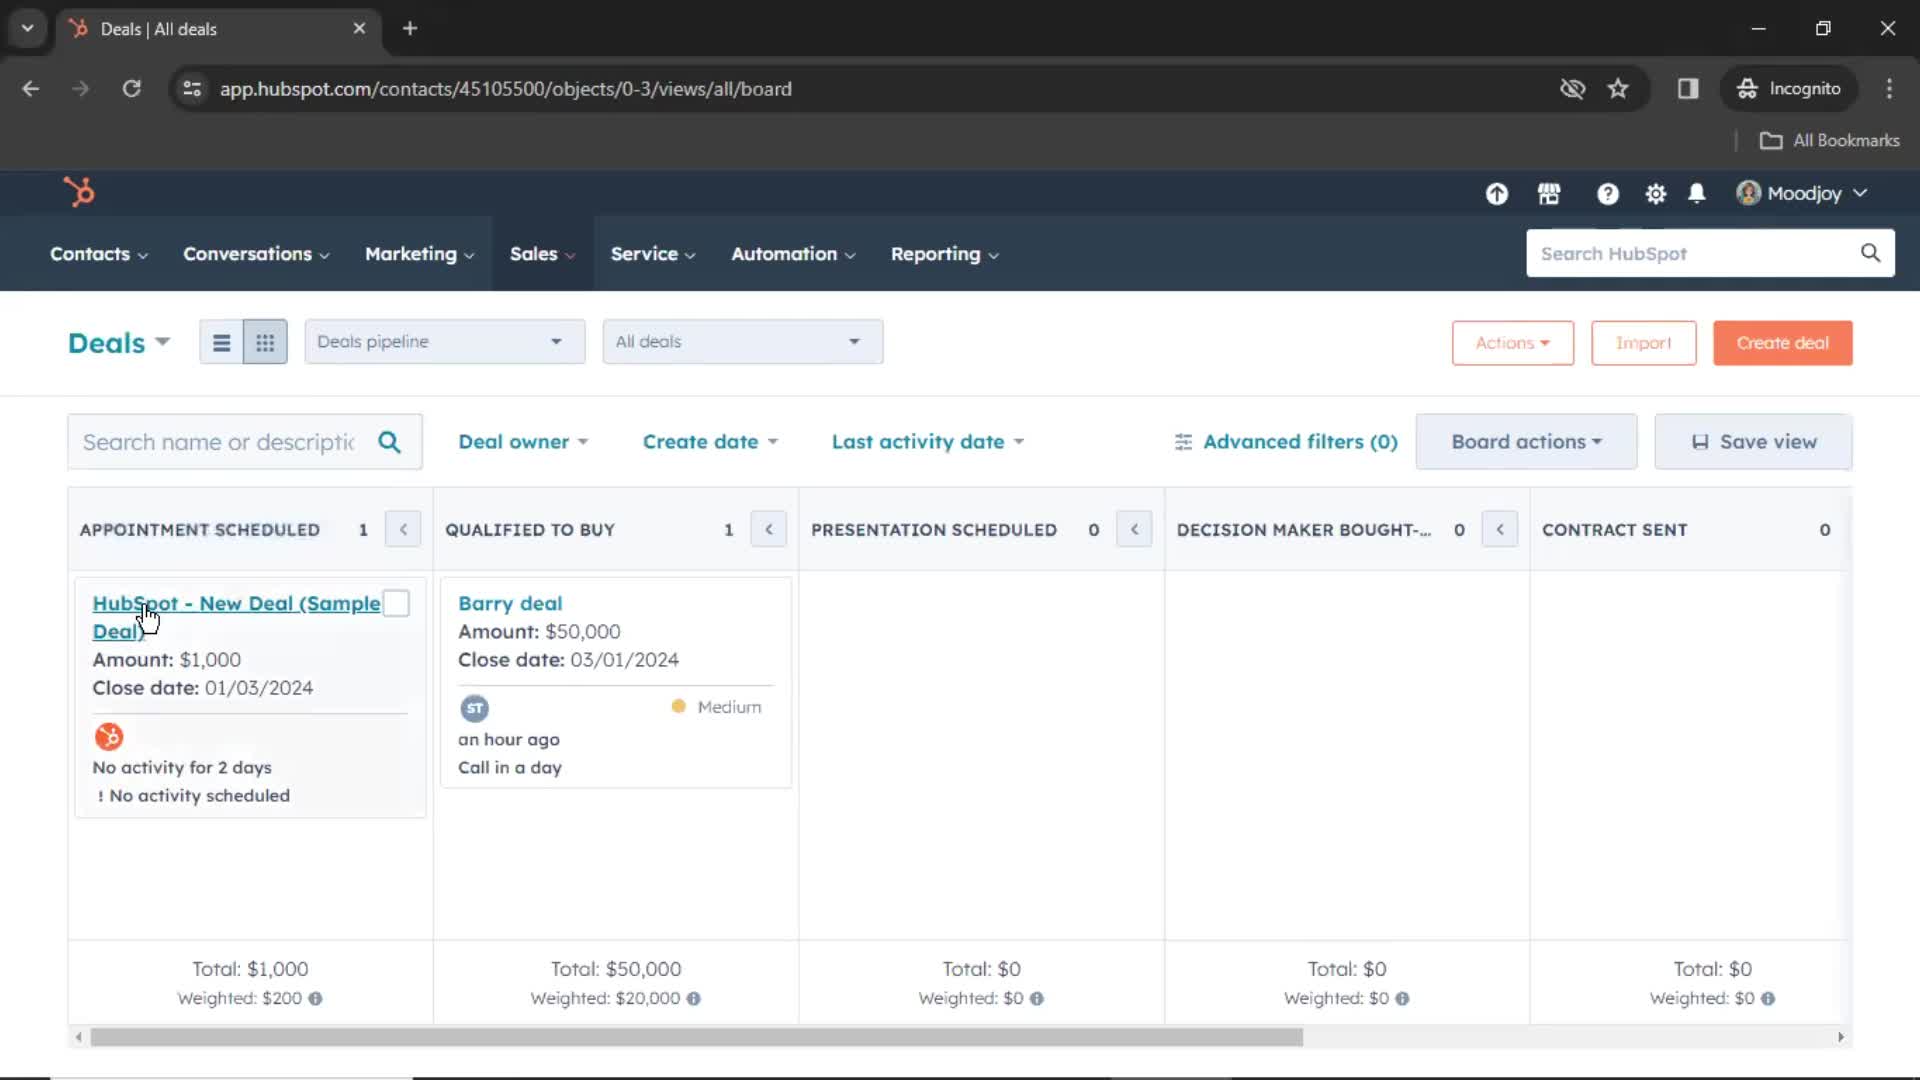Click info icon under Presentation Scheduled total

coord(1037,998)
